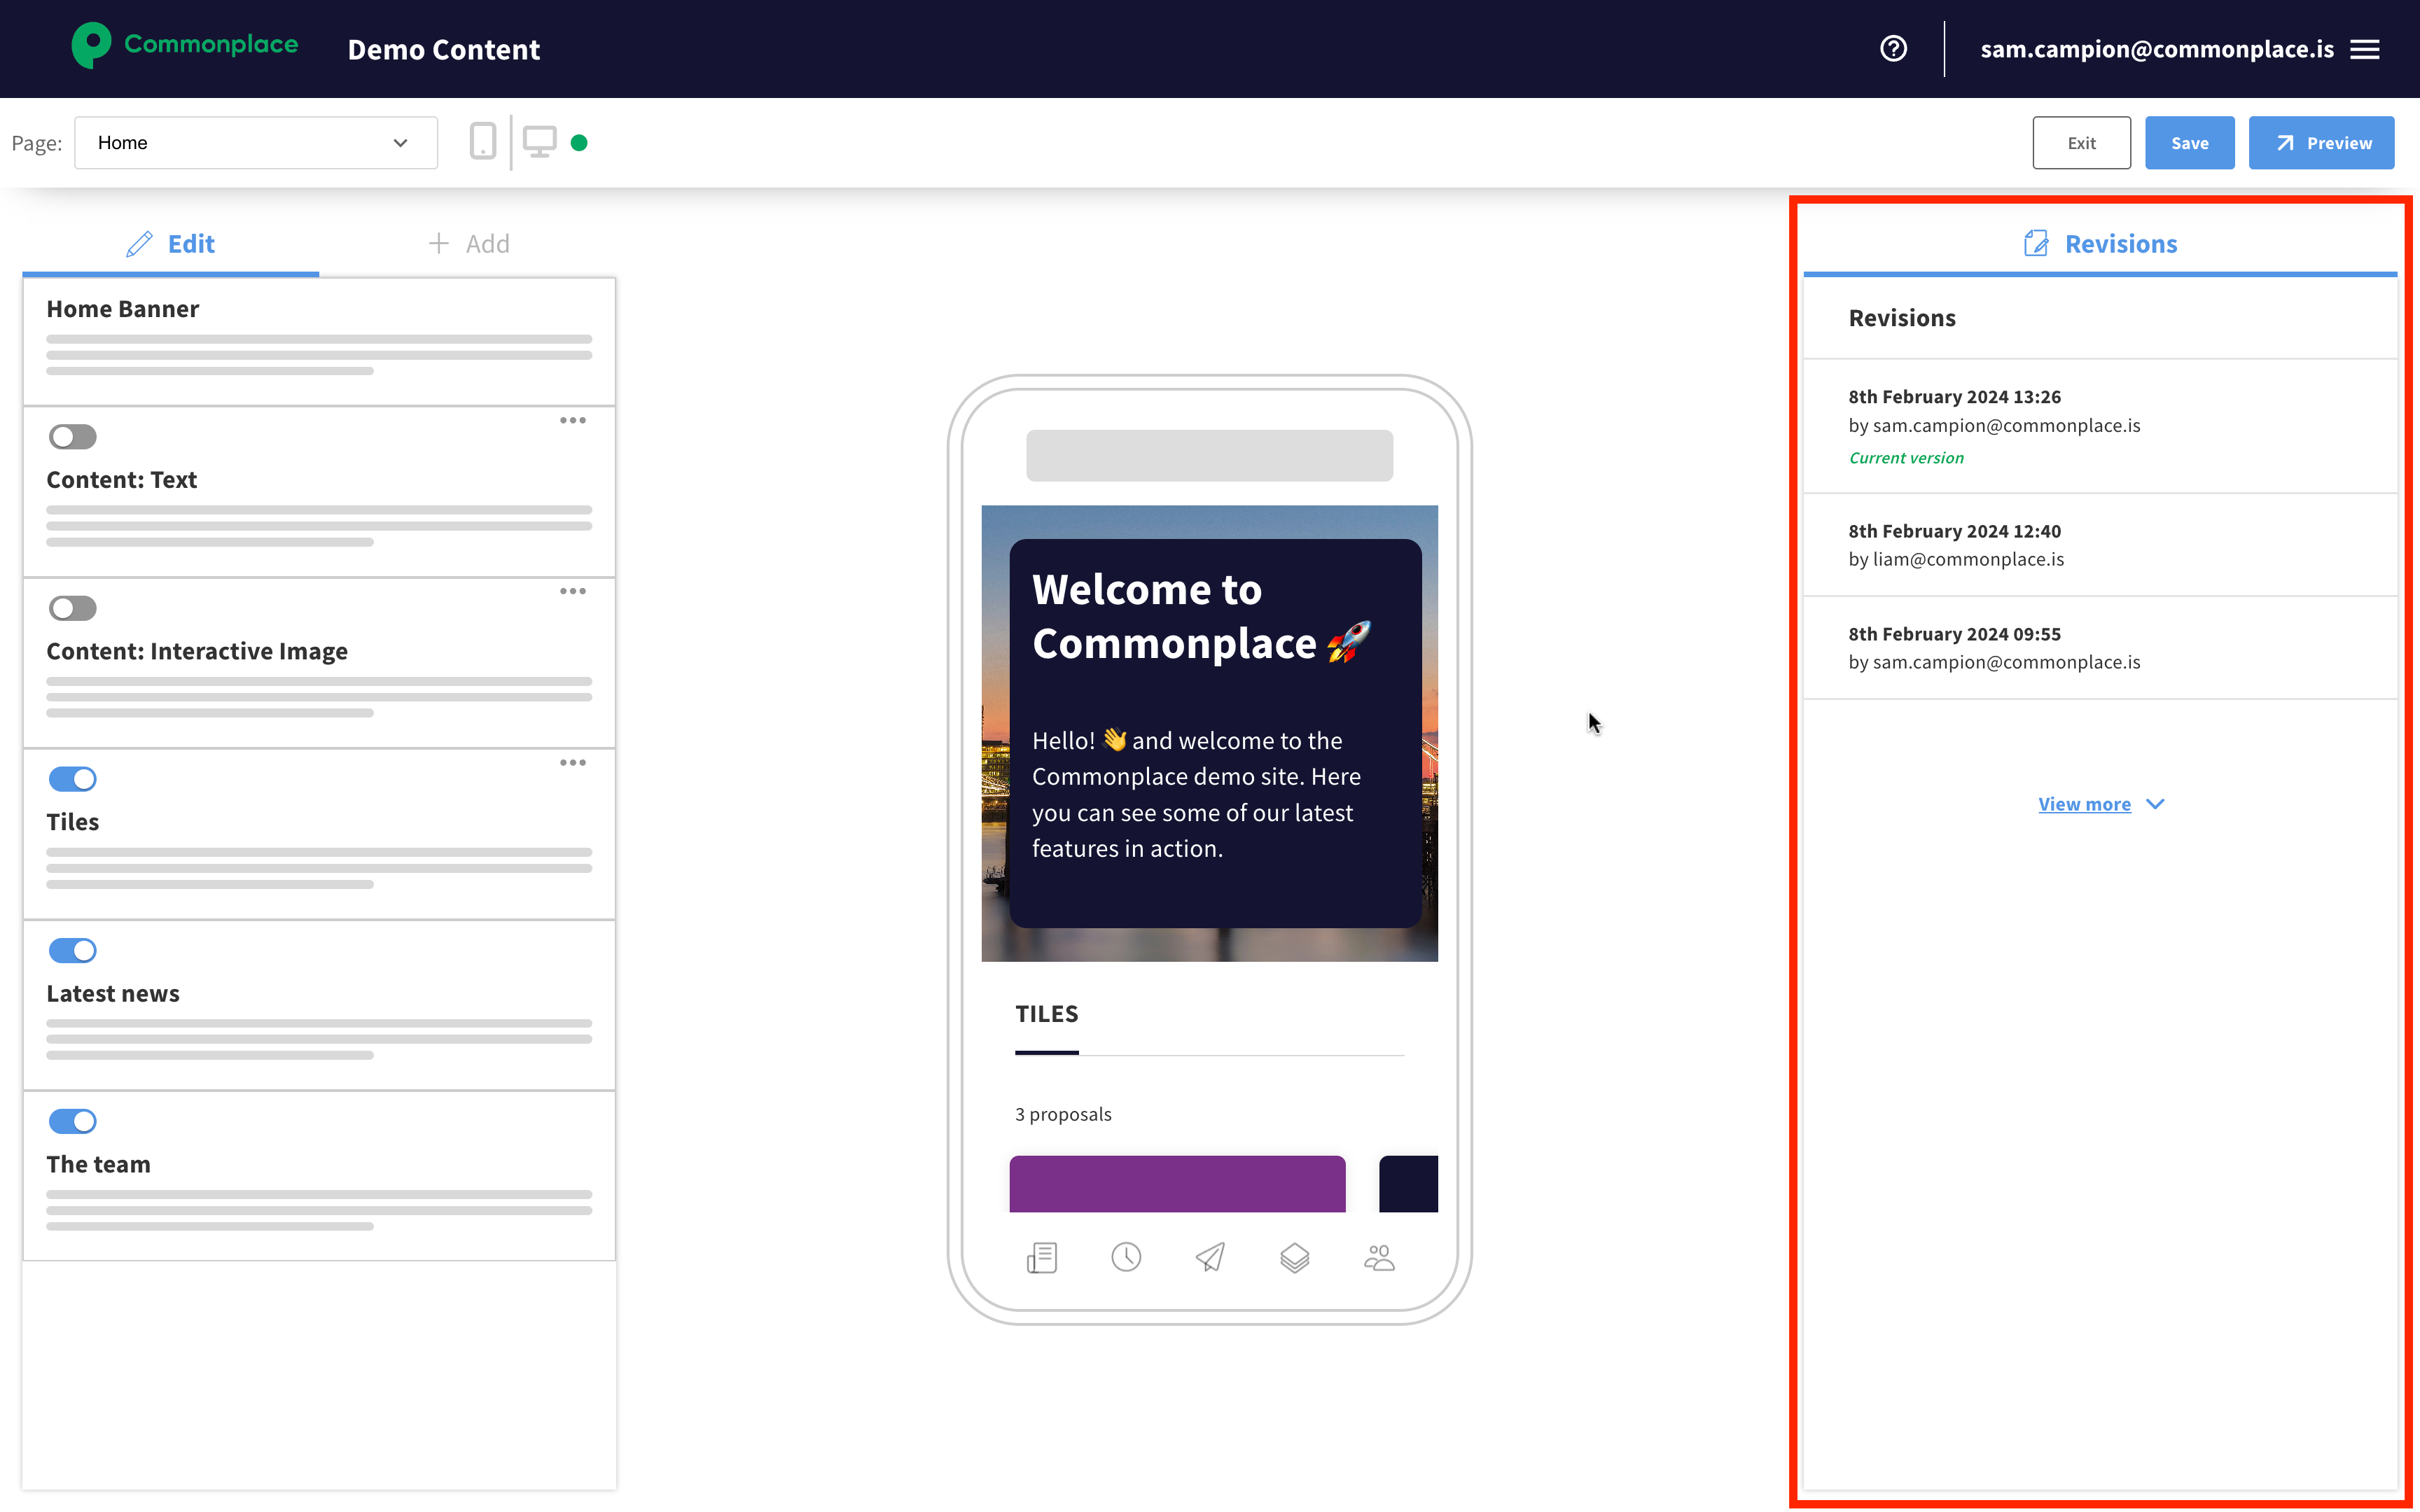Open Preview in new window
2420x1512 pixels.
coord(2321,143)
